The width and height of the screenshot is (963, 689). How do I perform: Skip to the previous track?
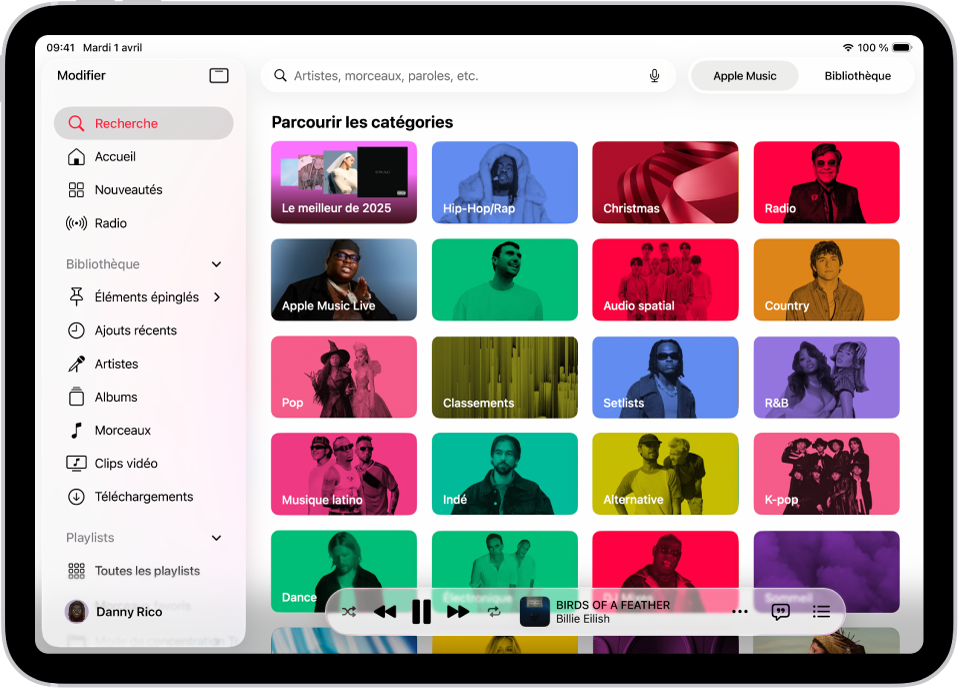pyautogui.click(x=384, y=612)
